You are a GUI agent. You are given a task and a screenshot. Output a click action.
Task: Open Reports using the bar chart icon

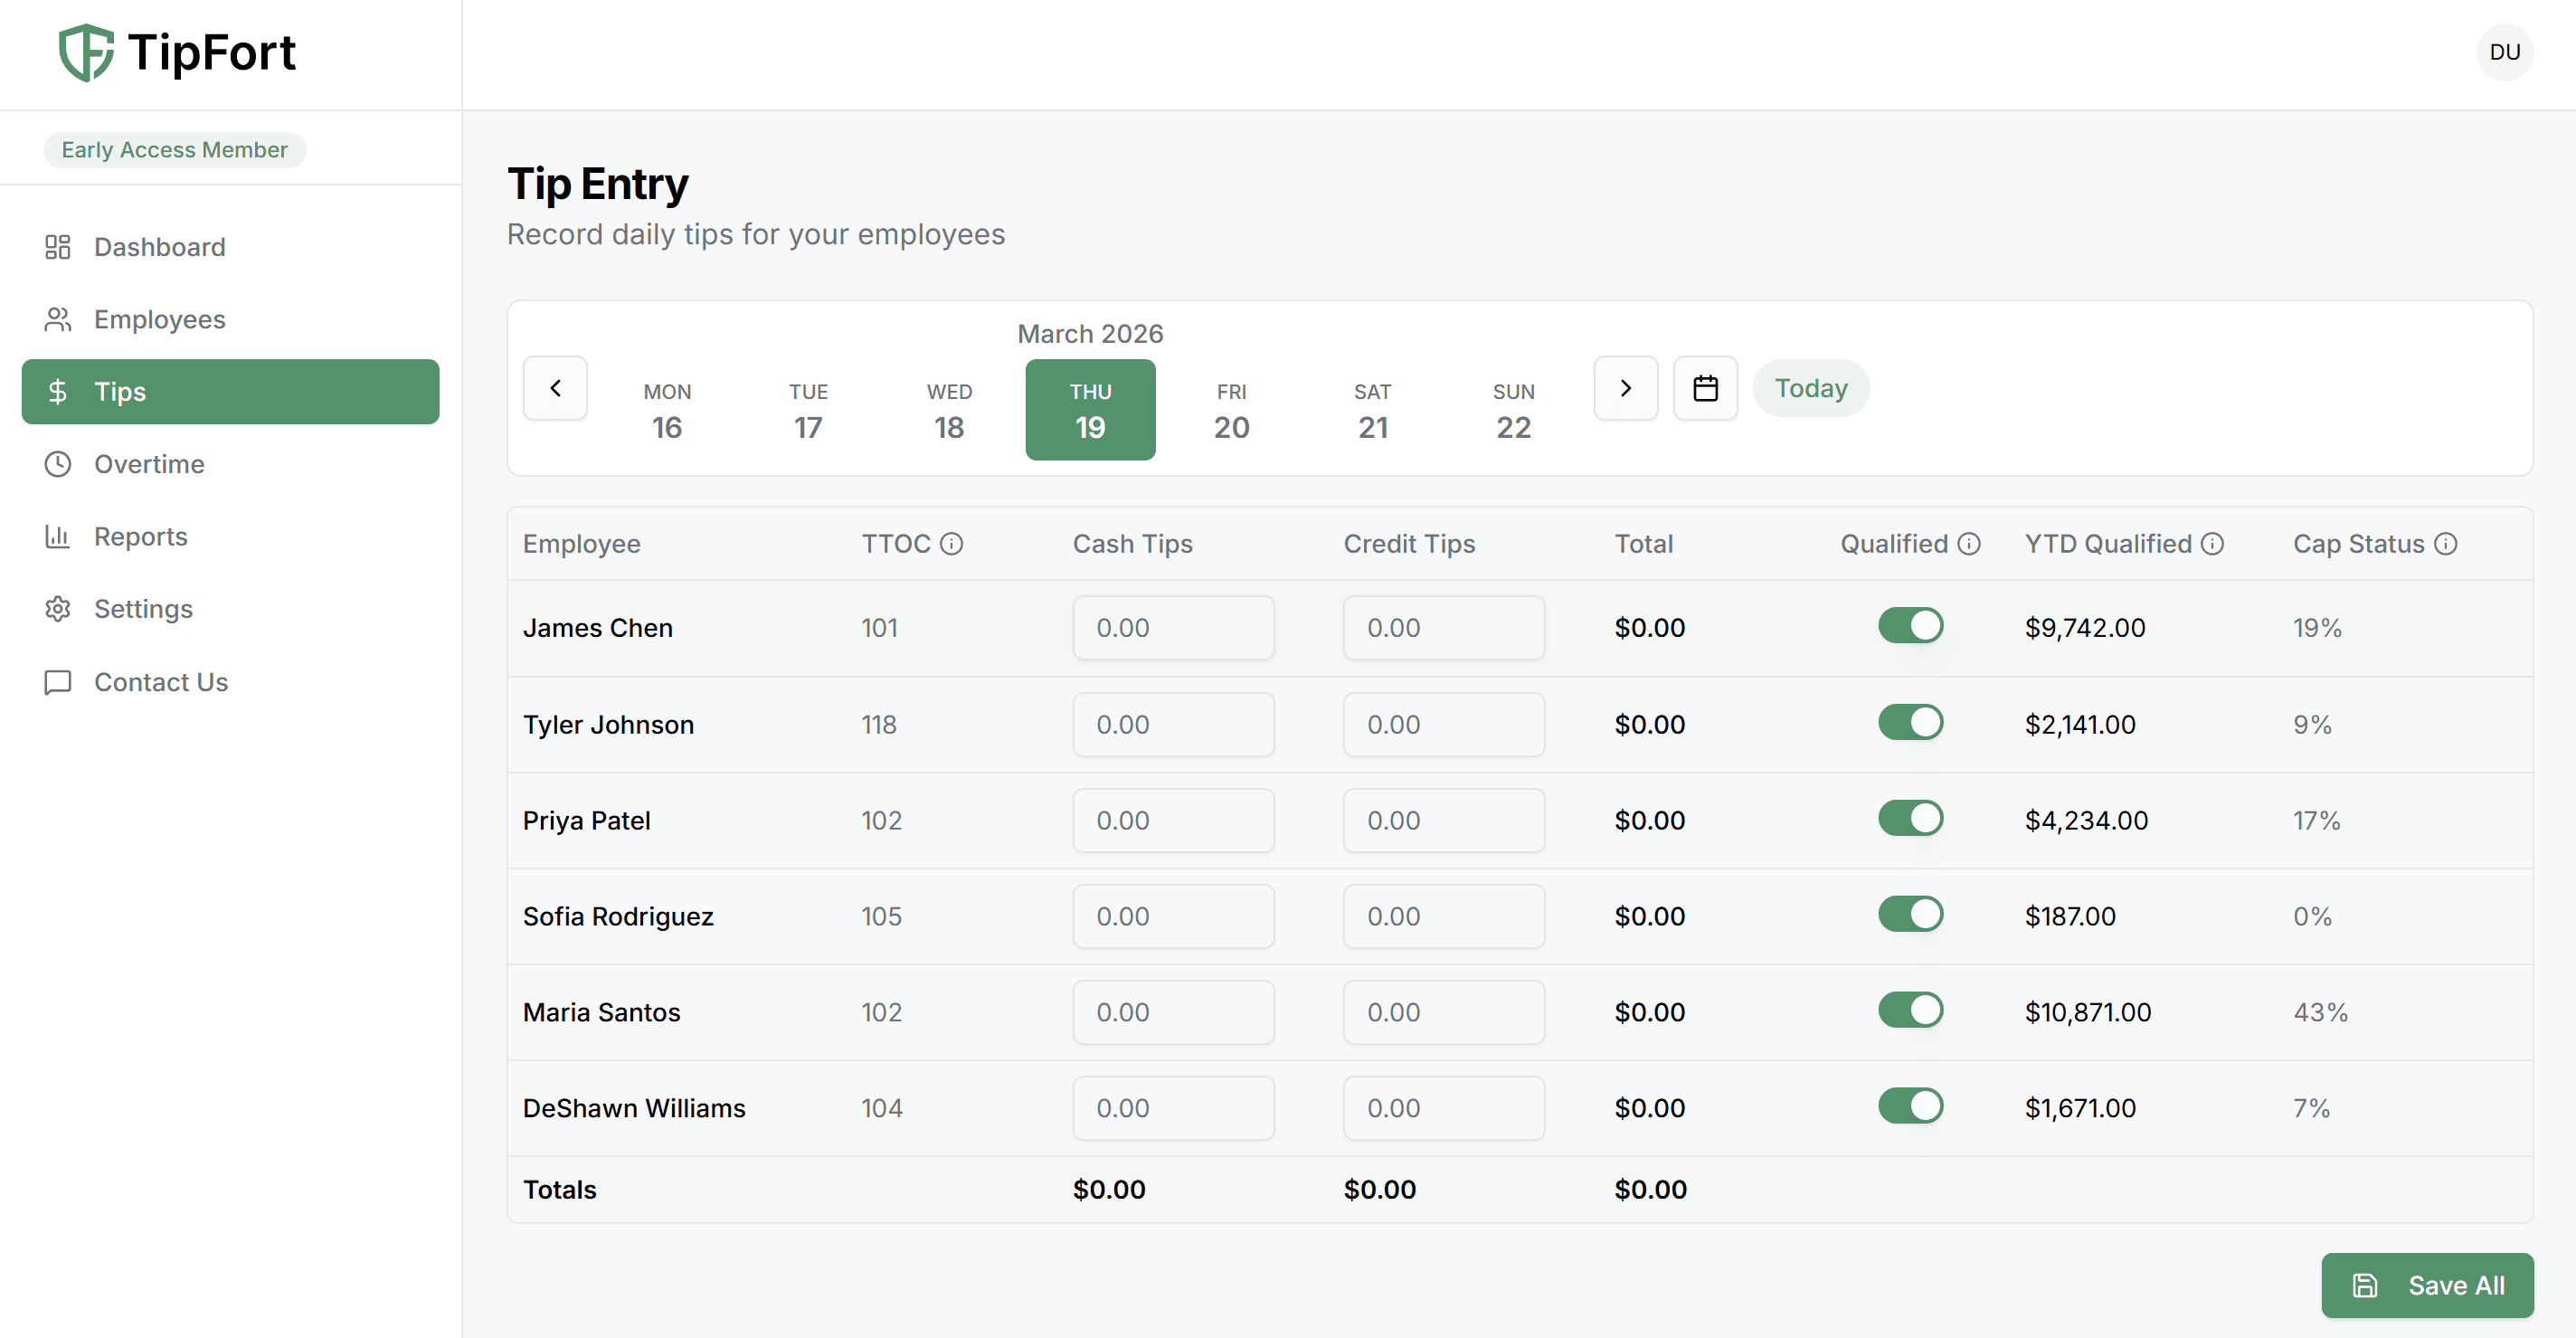[58, 536]
